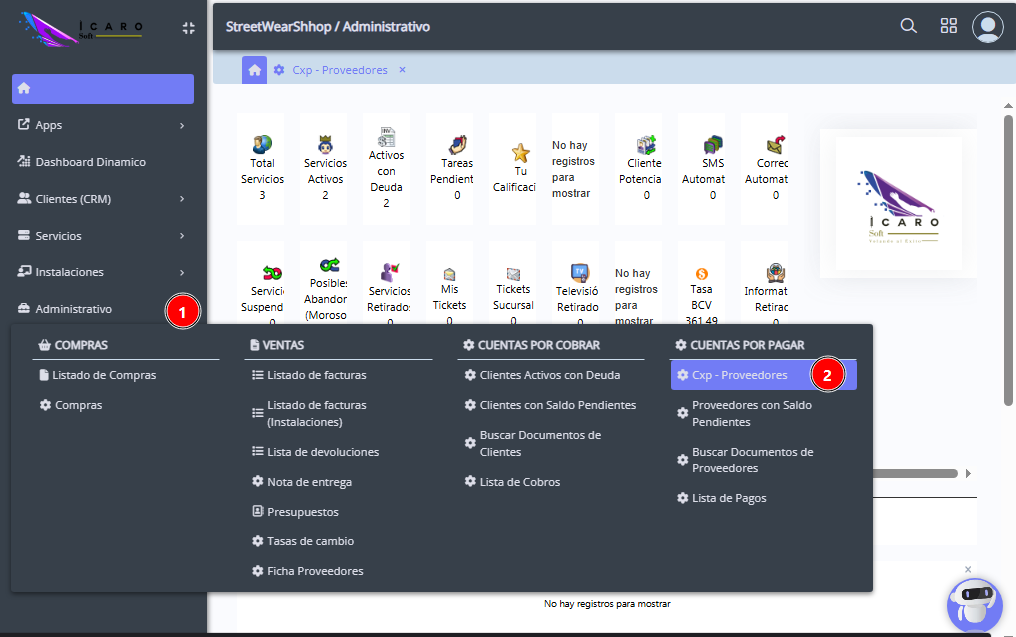Screen dimensions: 1016x637
Task: Open Dashboard Dinamico in sidebar
Action: [90, 162]
